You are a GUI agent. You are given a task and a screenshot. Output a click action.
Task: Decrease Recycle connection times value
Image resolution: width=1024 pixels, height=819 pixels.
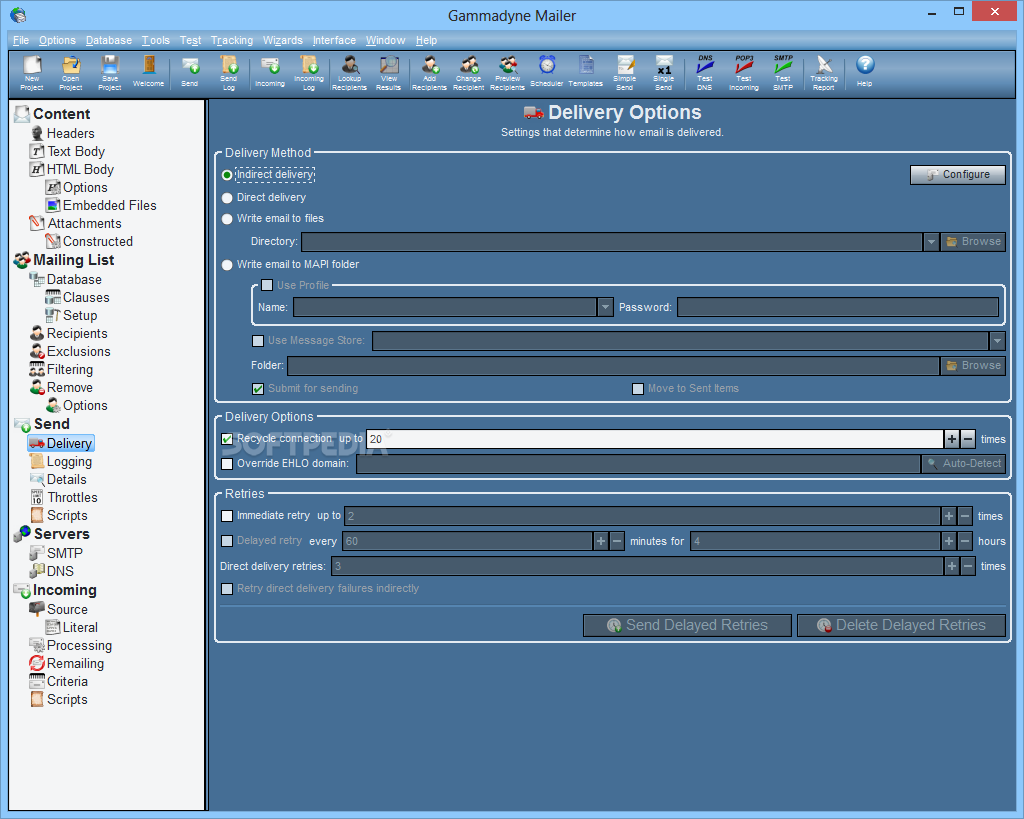(x=968, y=439)
